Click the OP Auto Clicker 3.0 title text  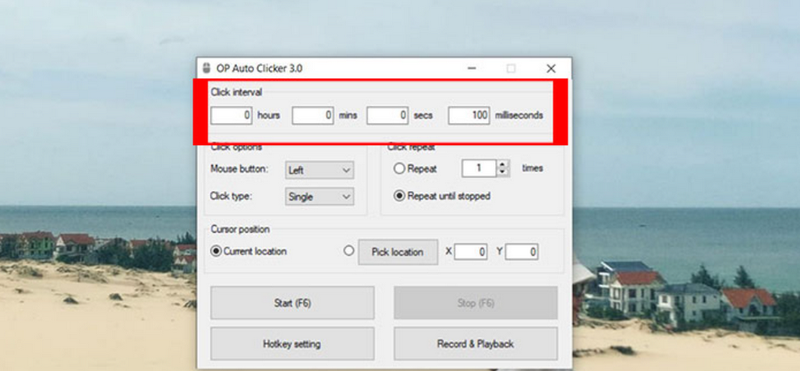(x=259, y=68)
